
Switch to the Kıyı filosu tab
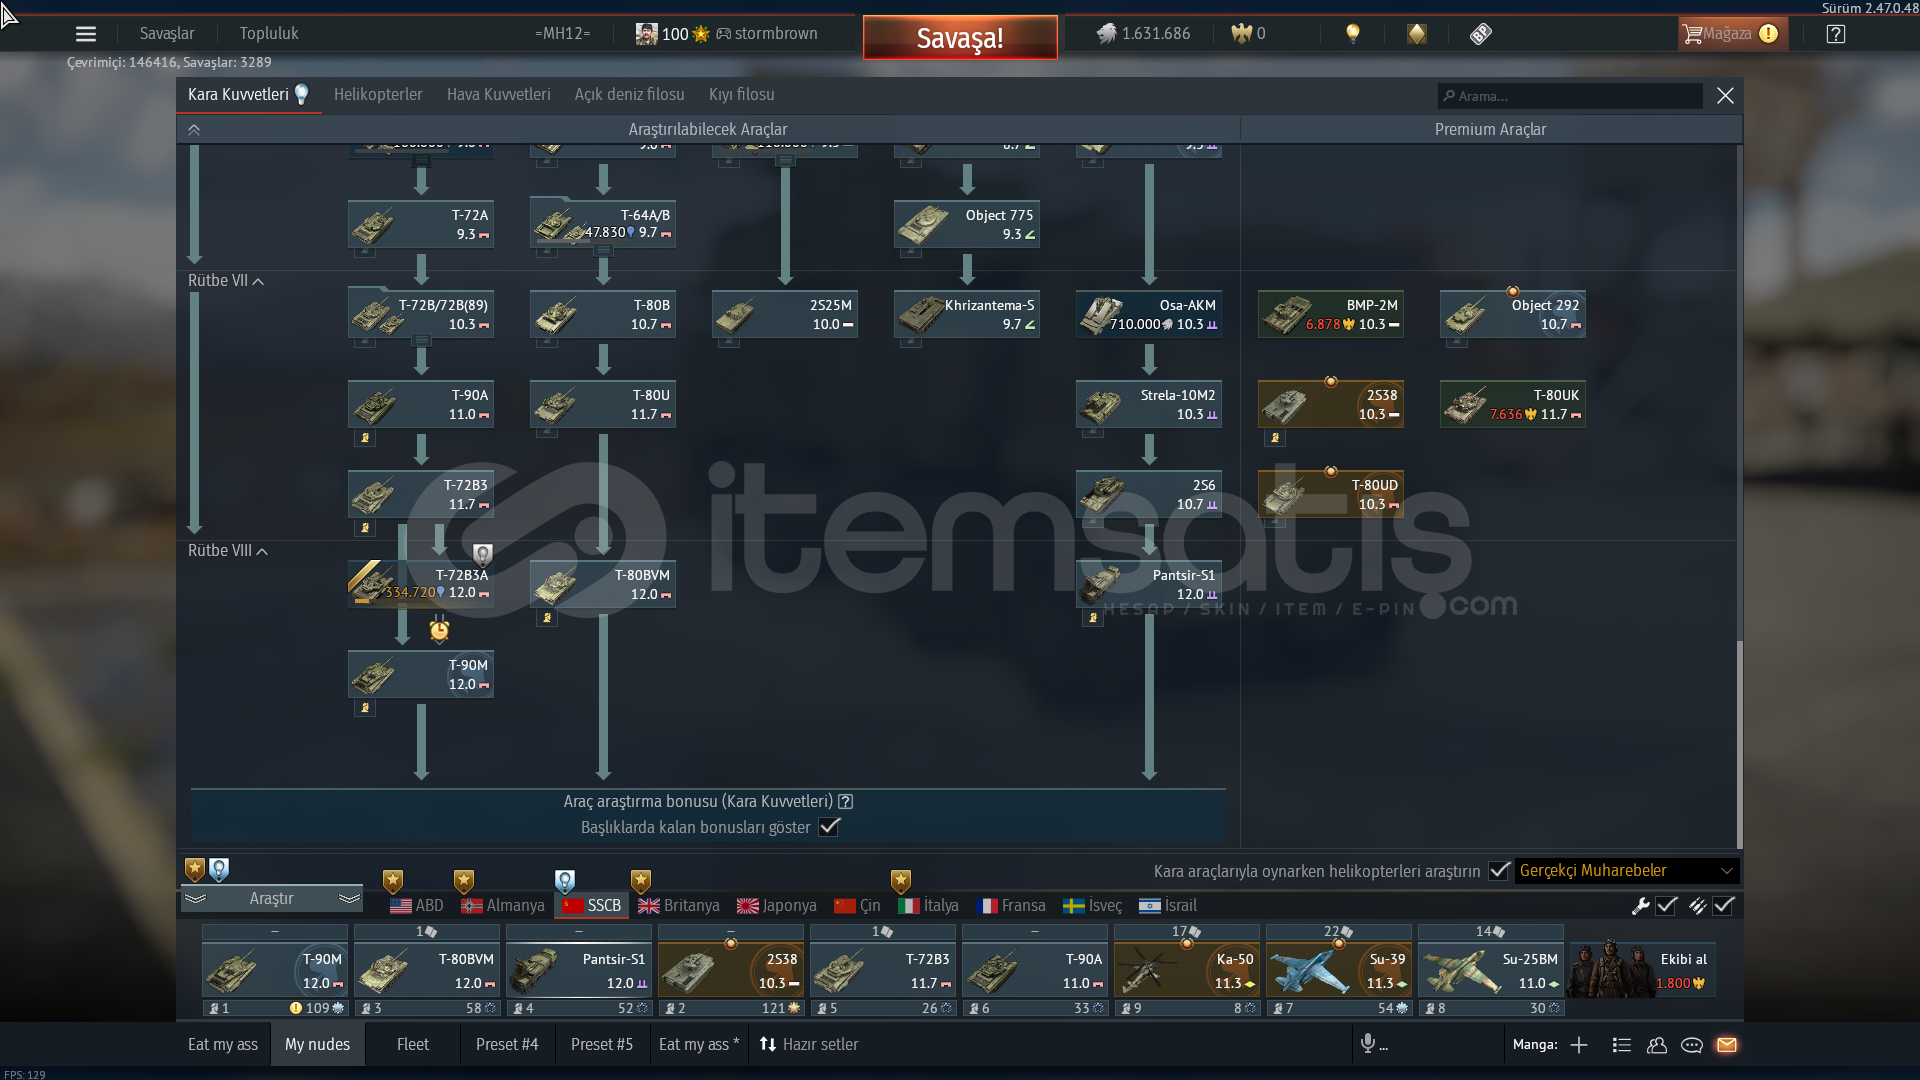point(741,95)
